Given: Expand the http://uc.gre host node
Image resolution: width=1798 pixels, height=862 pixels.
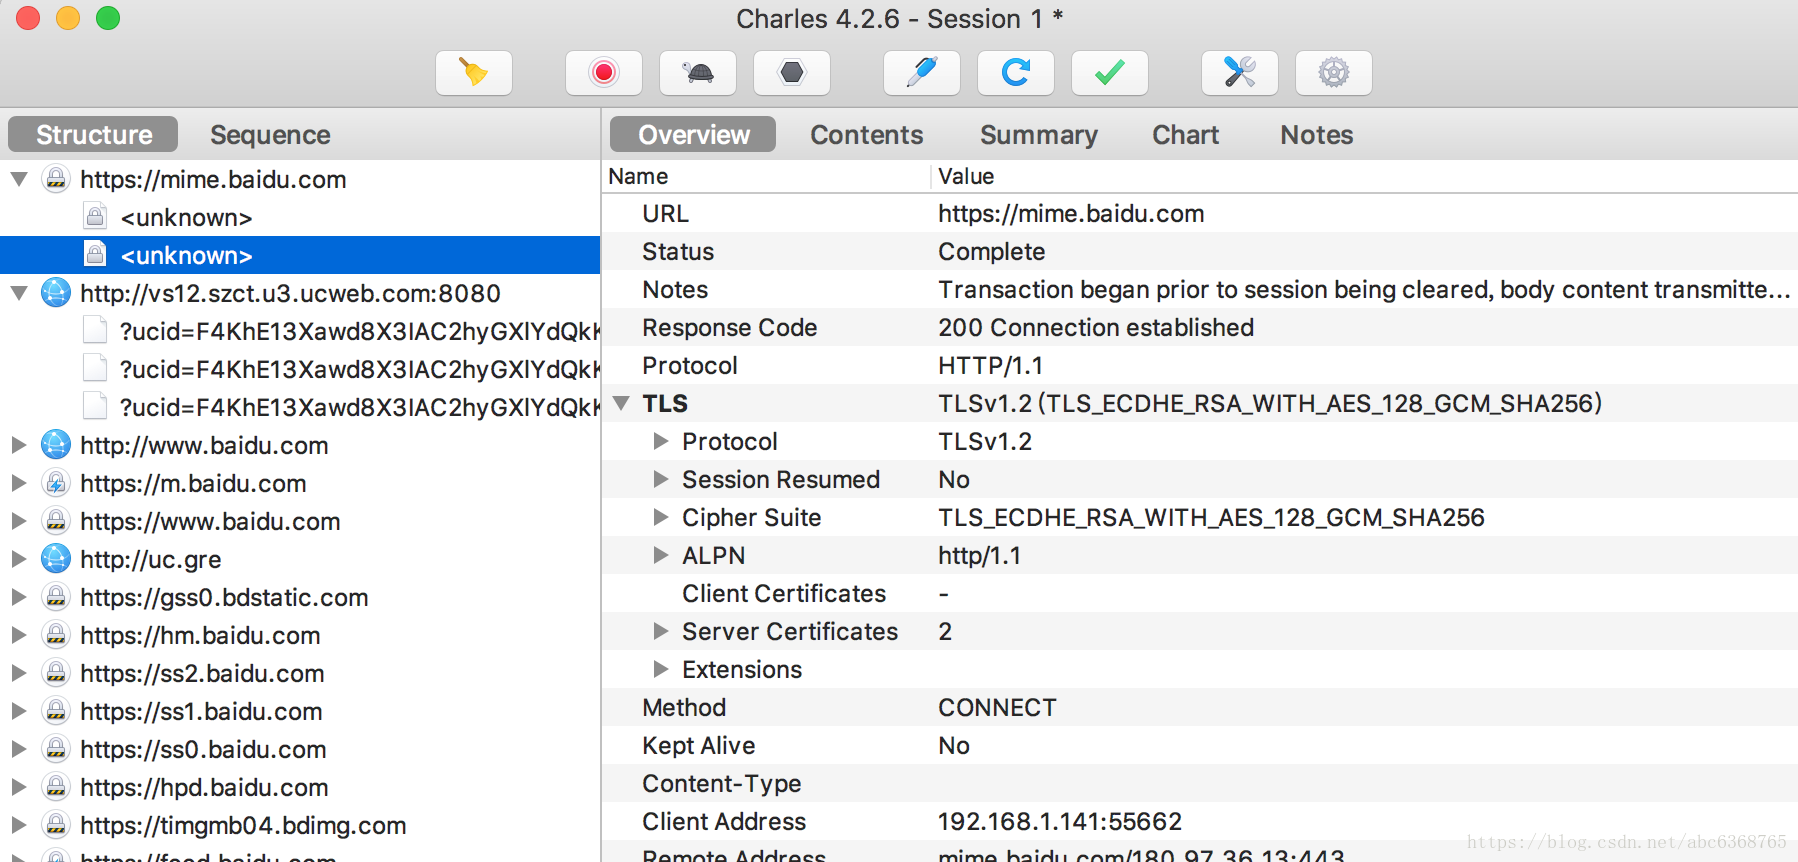Looking at the screenshot, I should 19,559.
